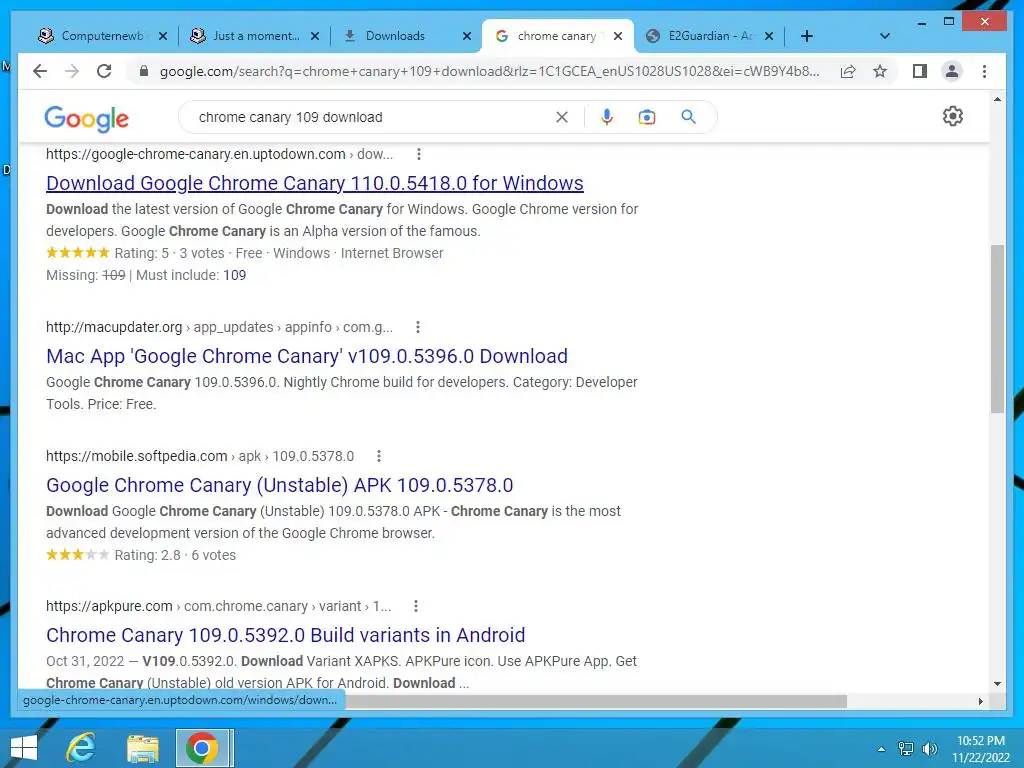Show hidden system tray icons
The width and height of the screenshot is (1024, 768).
point(881,749)
